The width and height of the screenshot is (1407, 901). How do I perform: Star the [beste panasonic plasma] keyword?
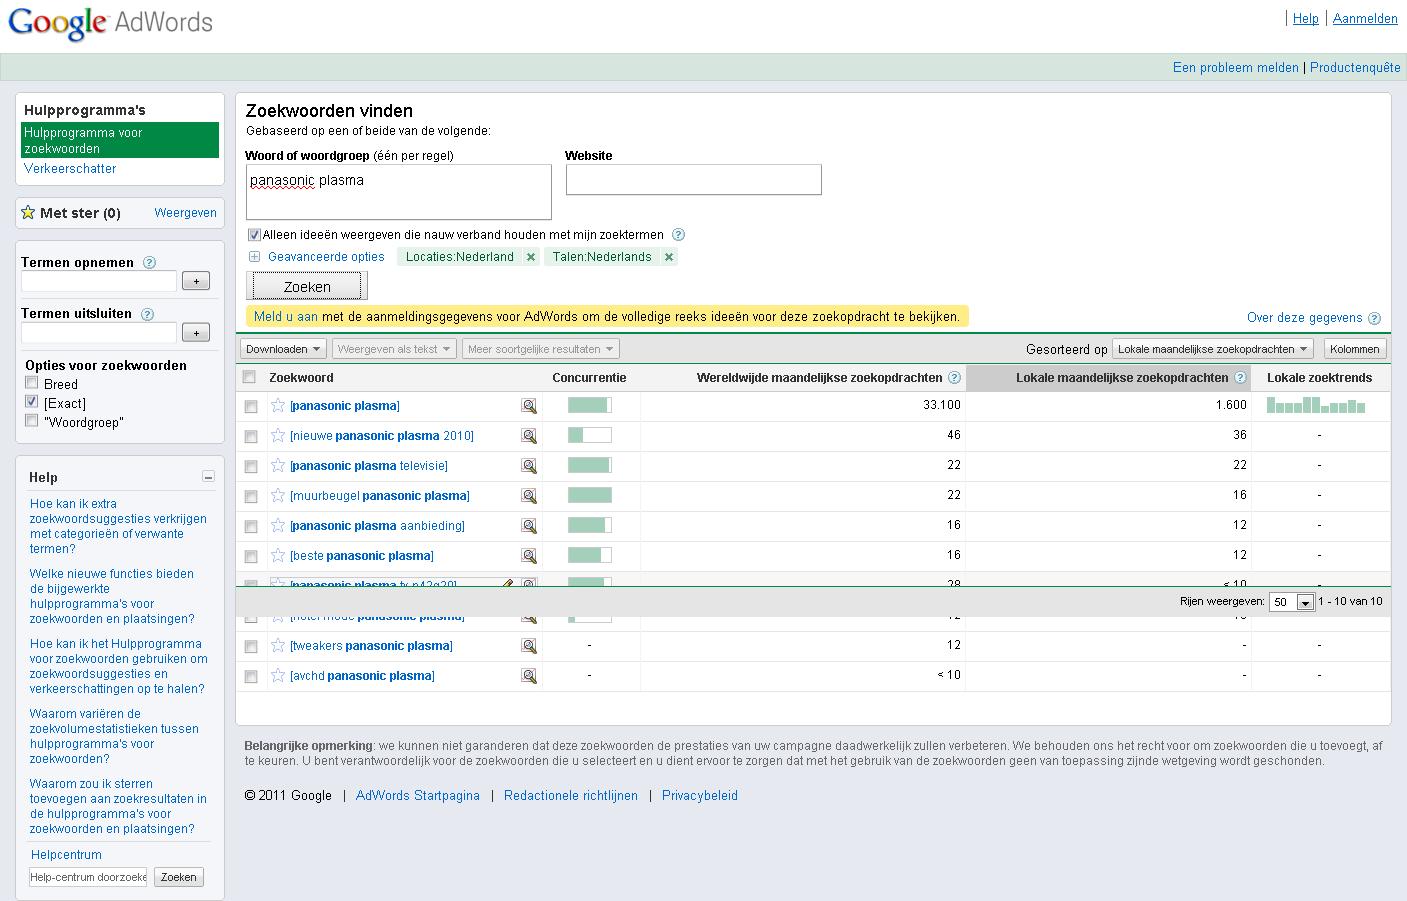(278, 556)
